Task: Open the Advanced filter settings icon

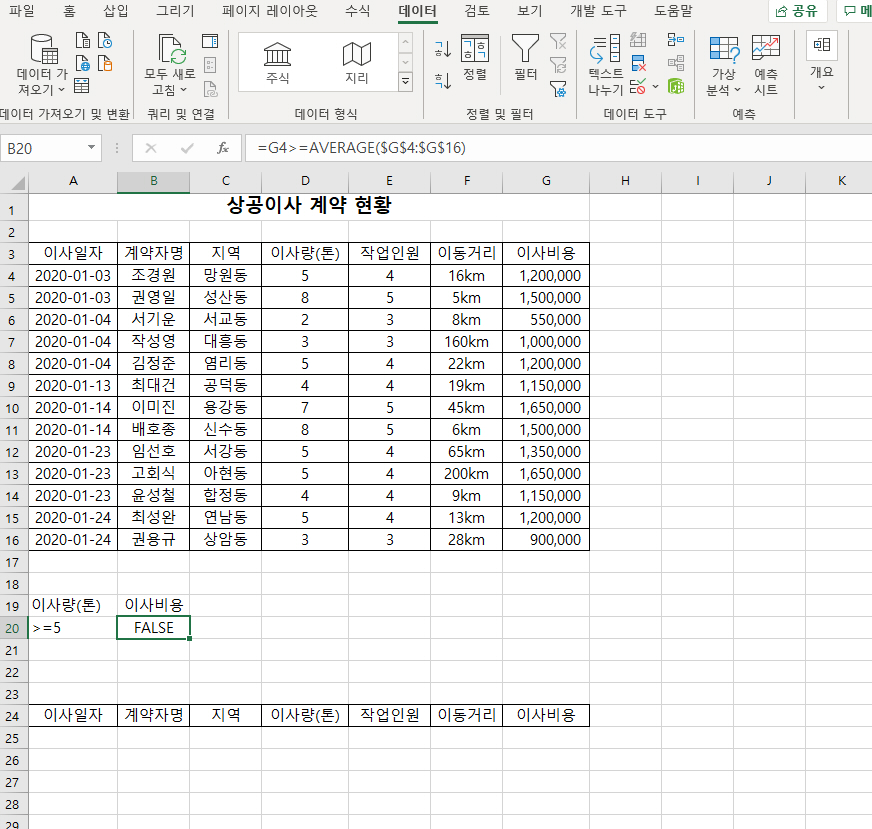Action: coord(558,88)
